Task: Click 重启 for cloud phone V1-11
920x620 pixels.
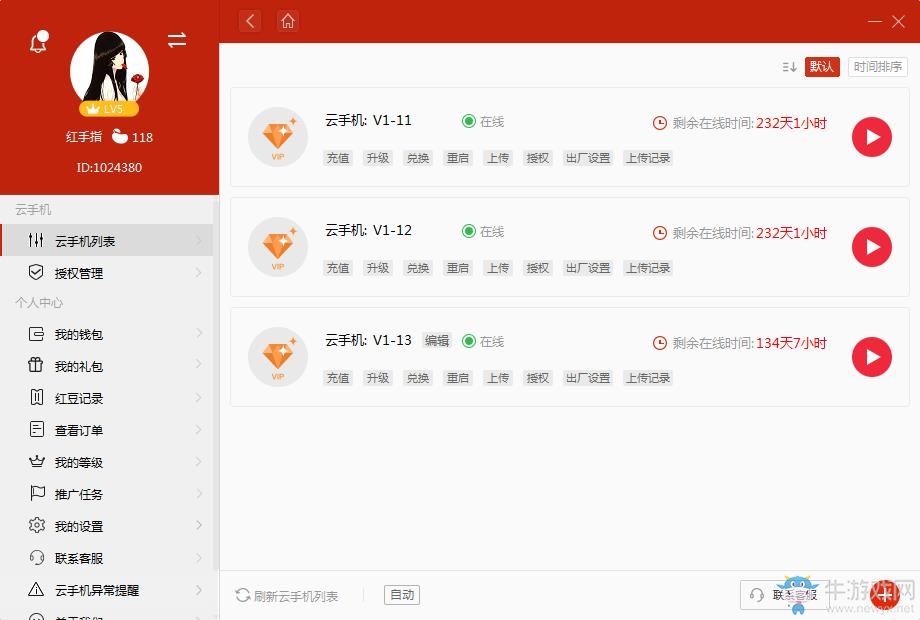Action: (458, 158)
